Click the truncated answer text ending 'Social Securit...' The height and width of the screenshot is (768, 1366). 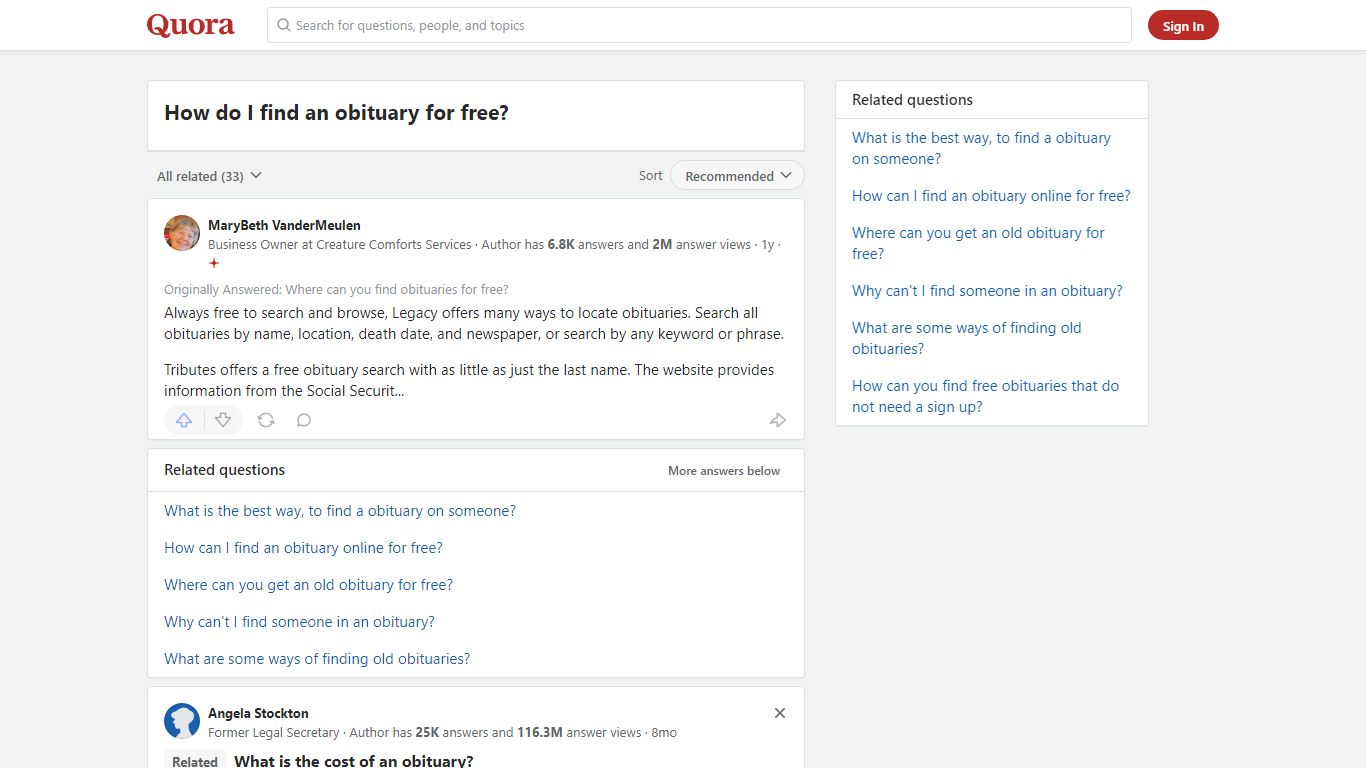click(x=469, y=380)
